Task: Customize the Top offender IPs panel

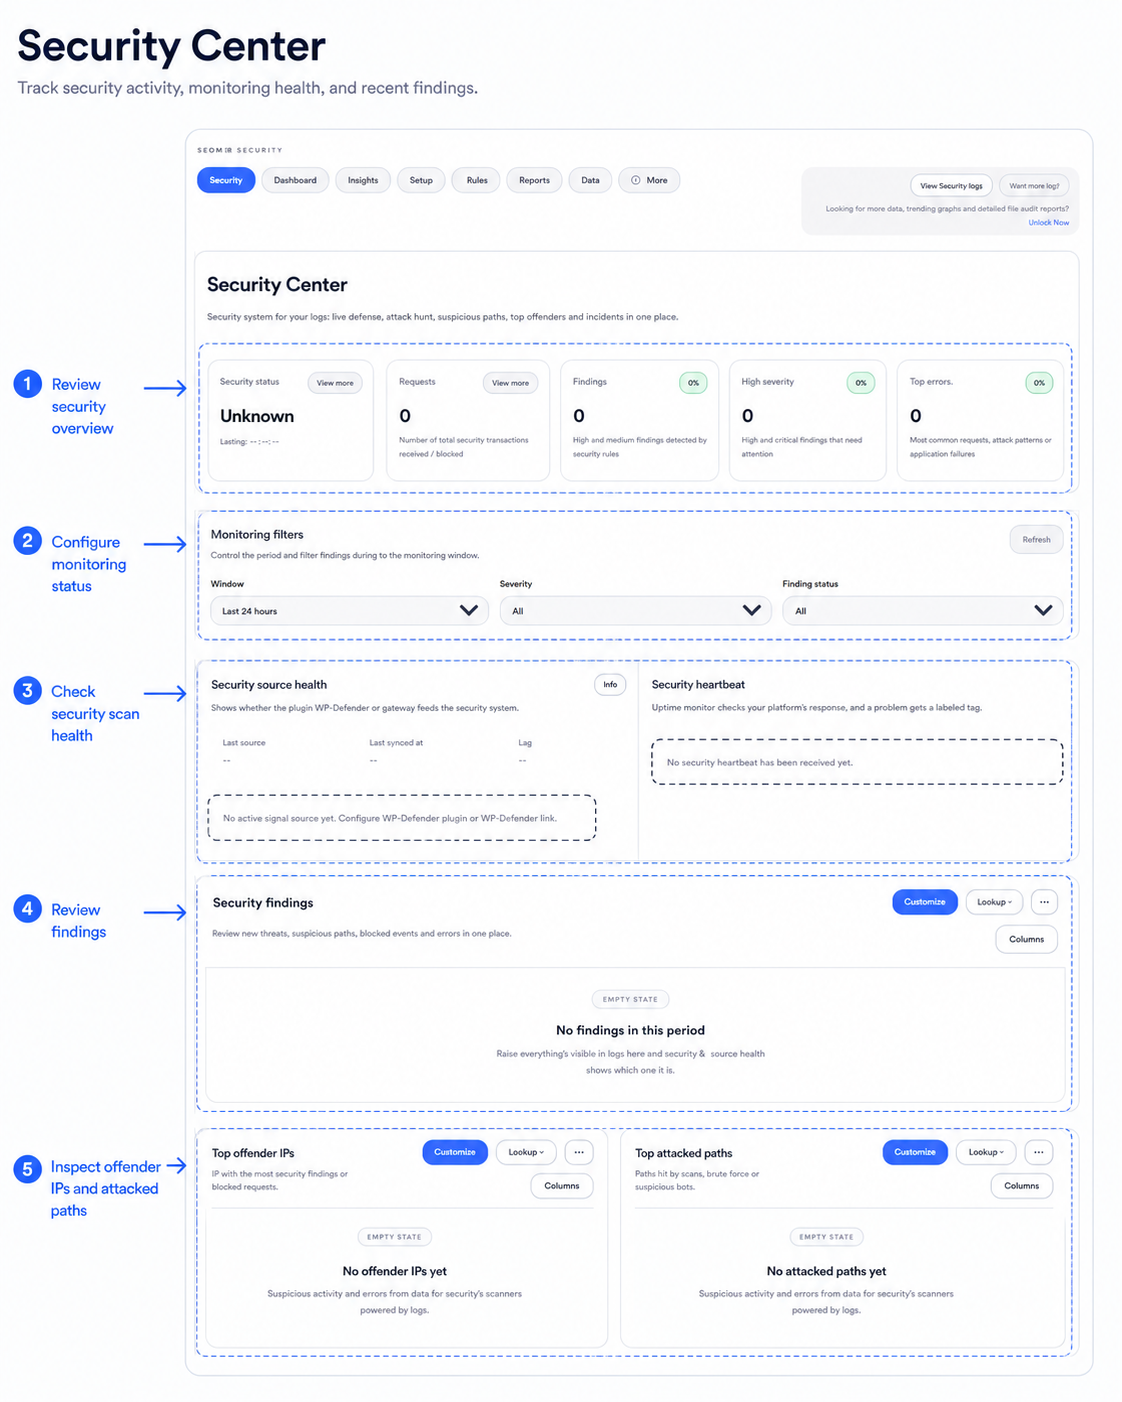Action: [x=455, y=1152]
